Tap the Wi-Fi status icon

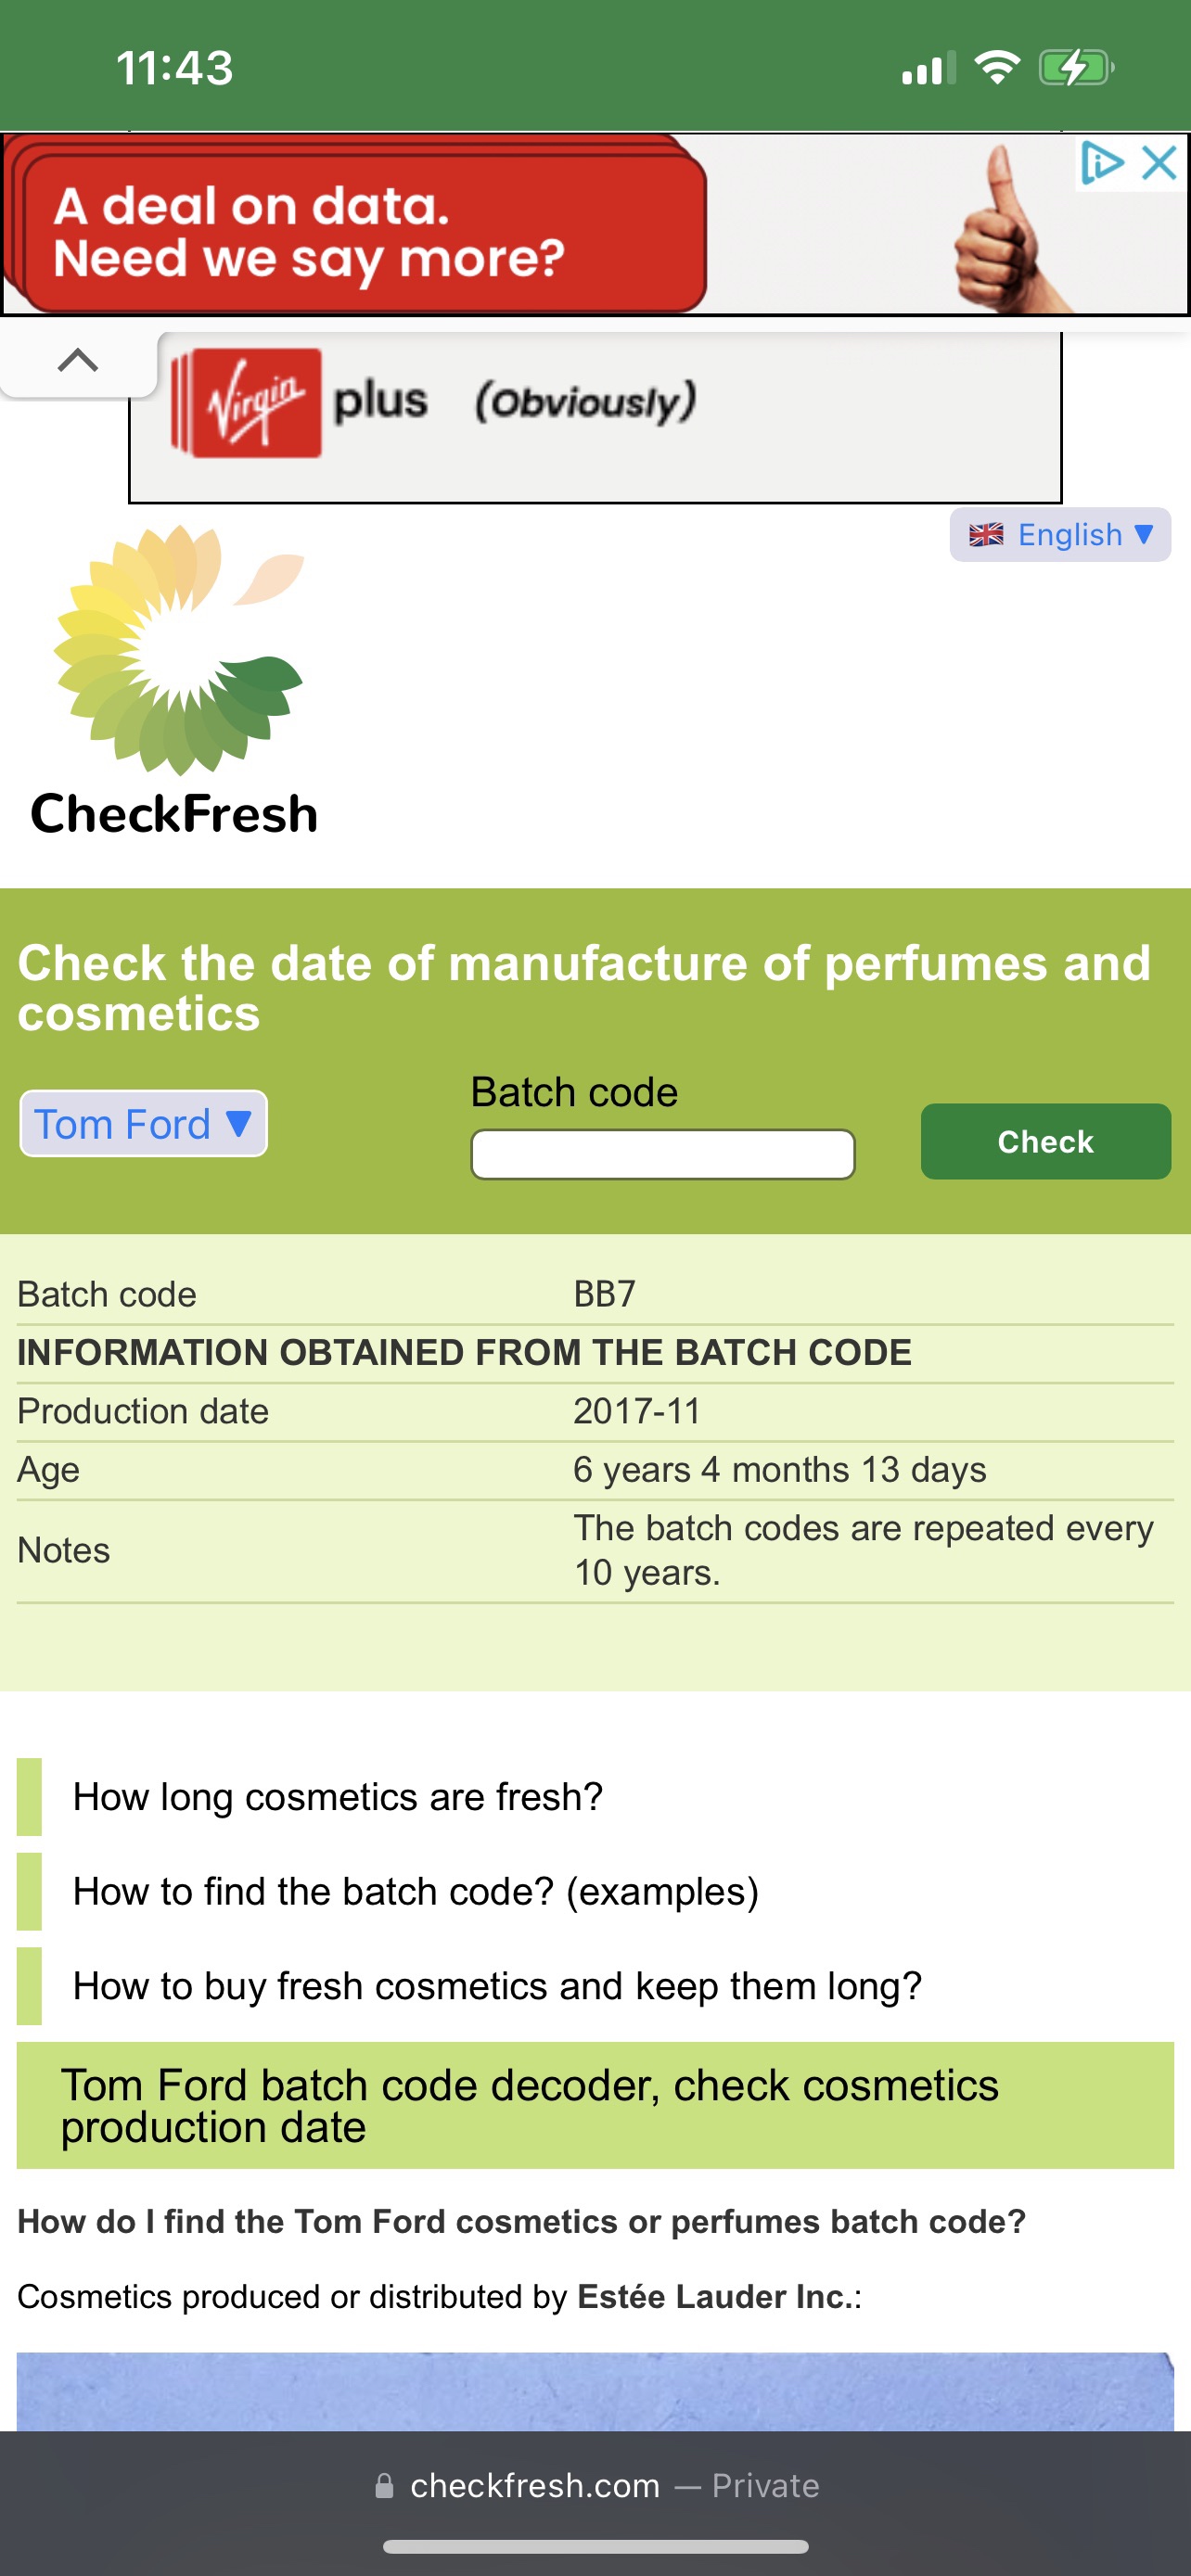[x=997, y=68]
